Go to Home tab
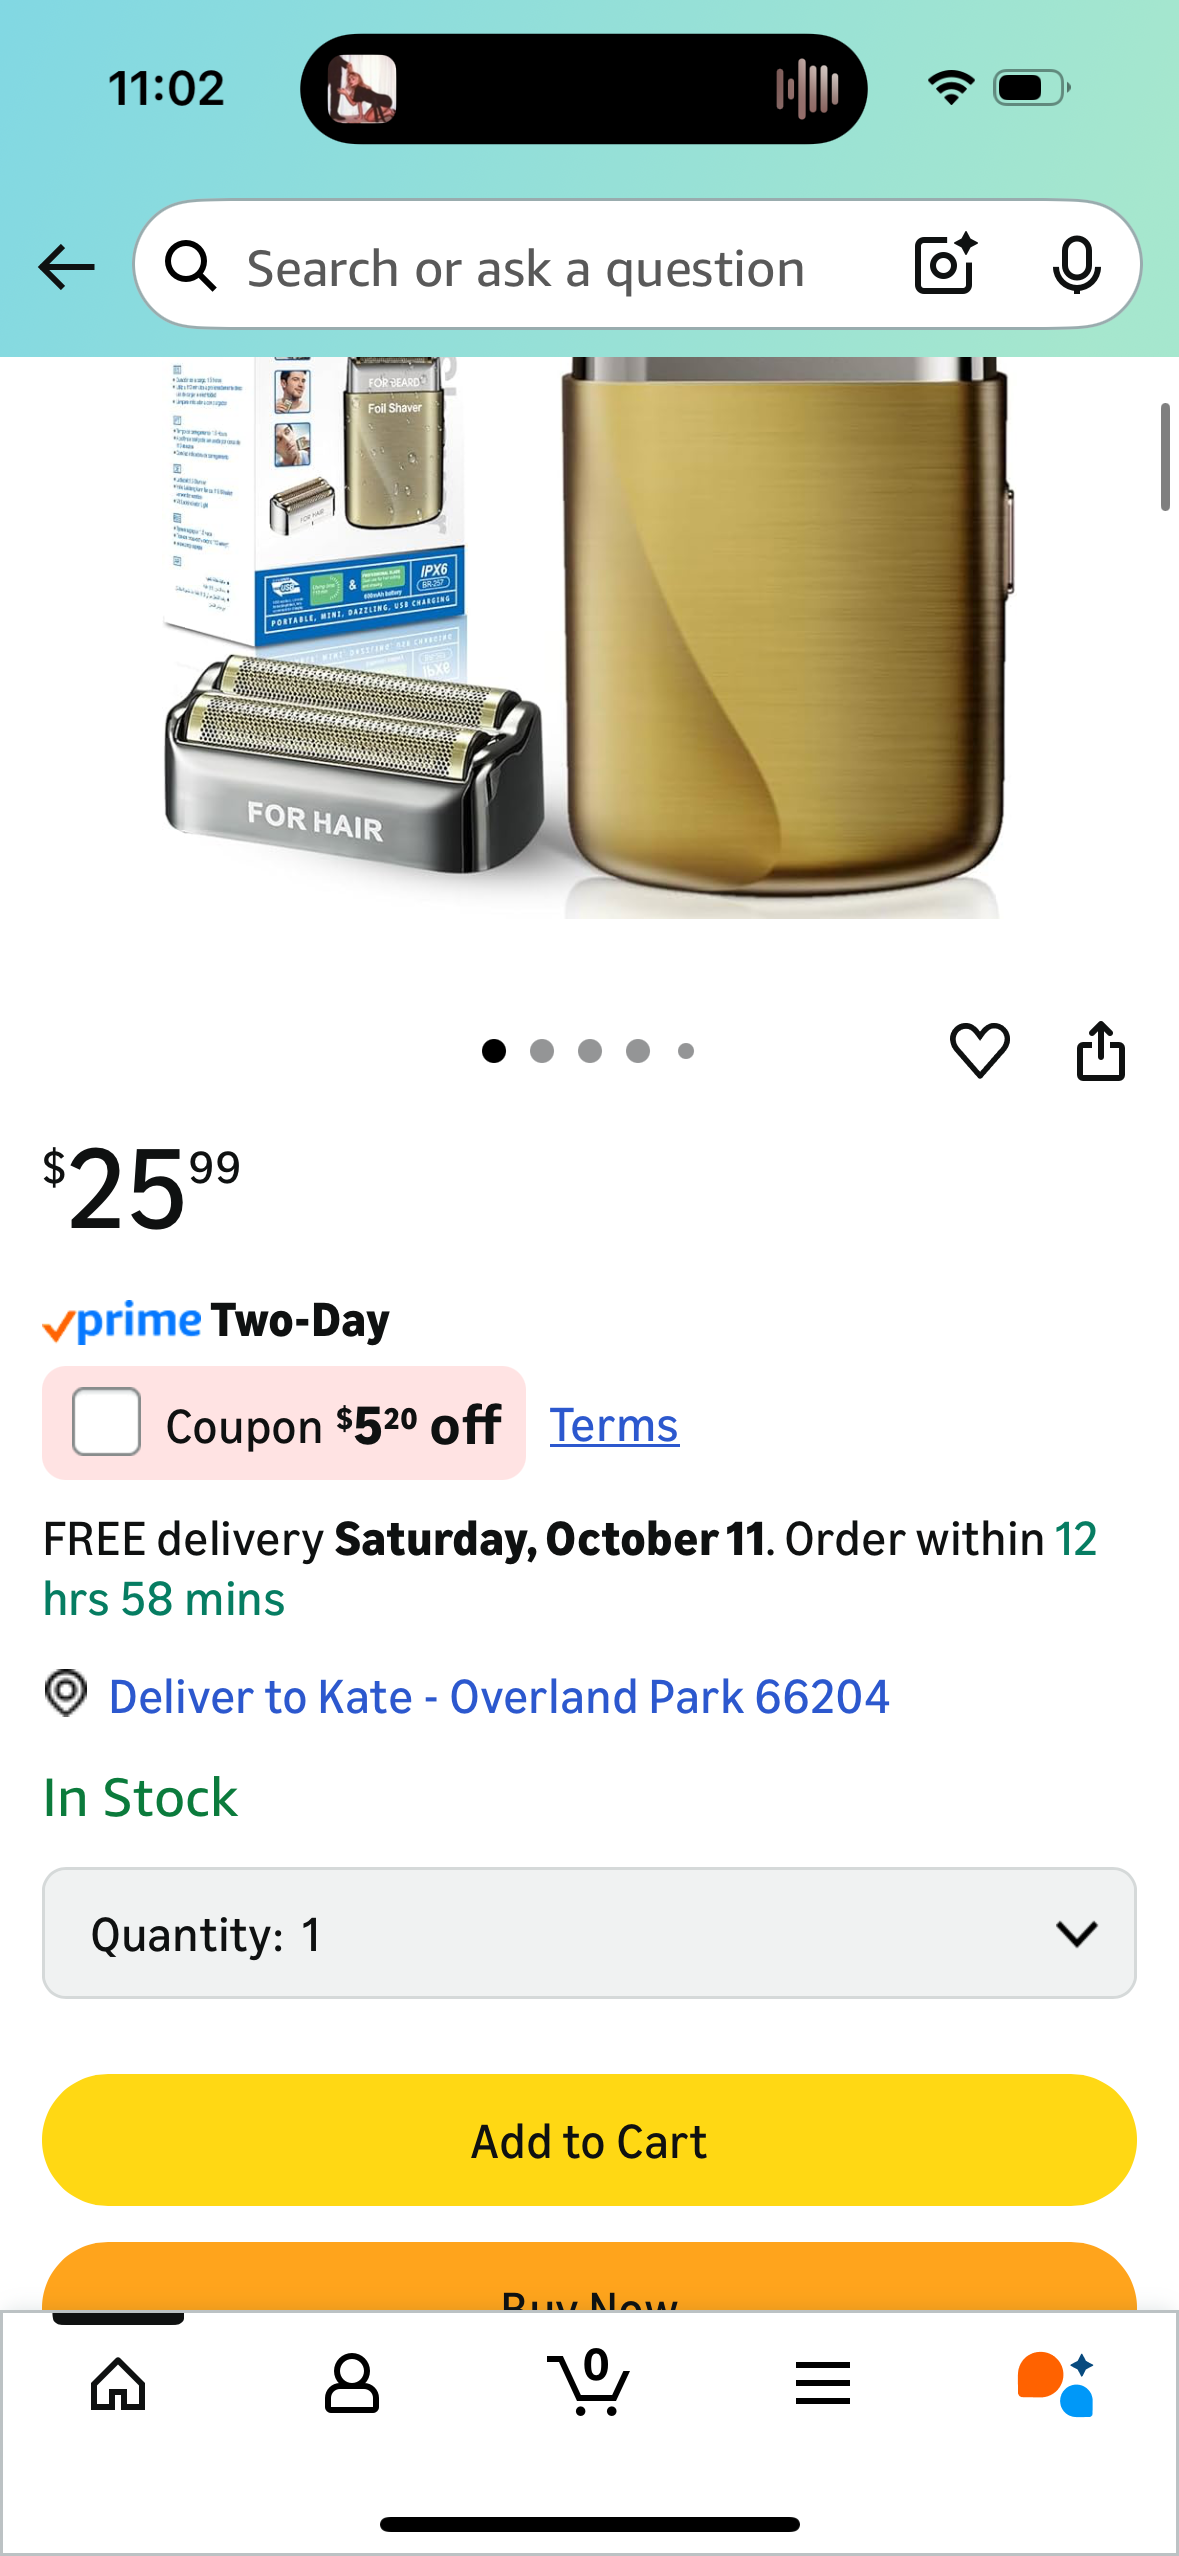This screenshot has height=2556, width=1179. pos(118,2384)
